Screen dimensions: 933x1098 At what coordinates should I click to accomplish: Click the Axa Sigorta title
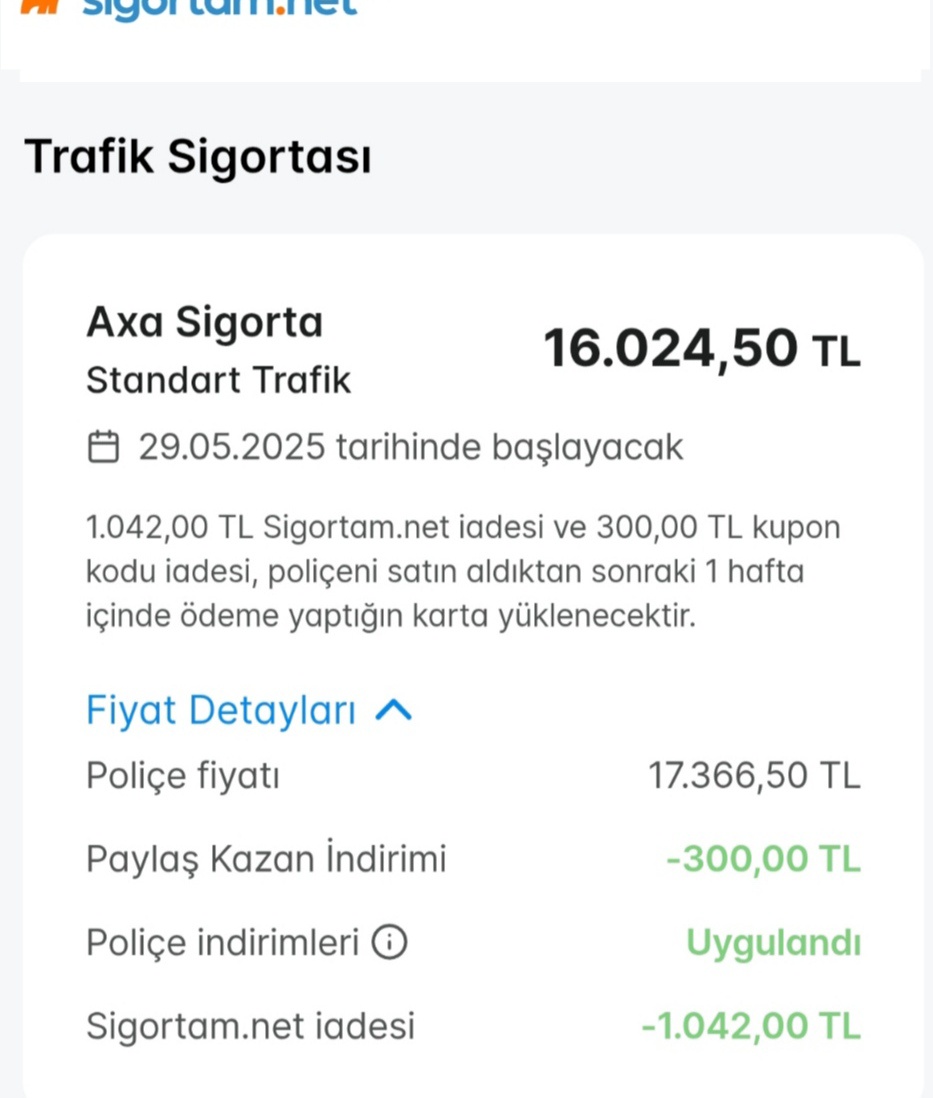(x=205, y=323)
